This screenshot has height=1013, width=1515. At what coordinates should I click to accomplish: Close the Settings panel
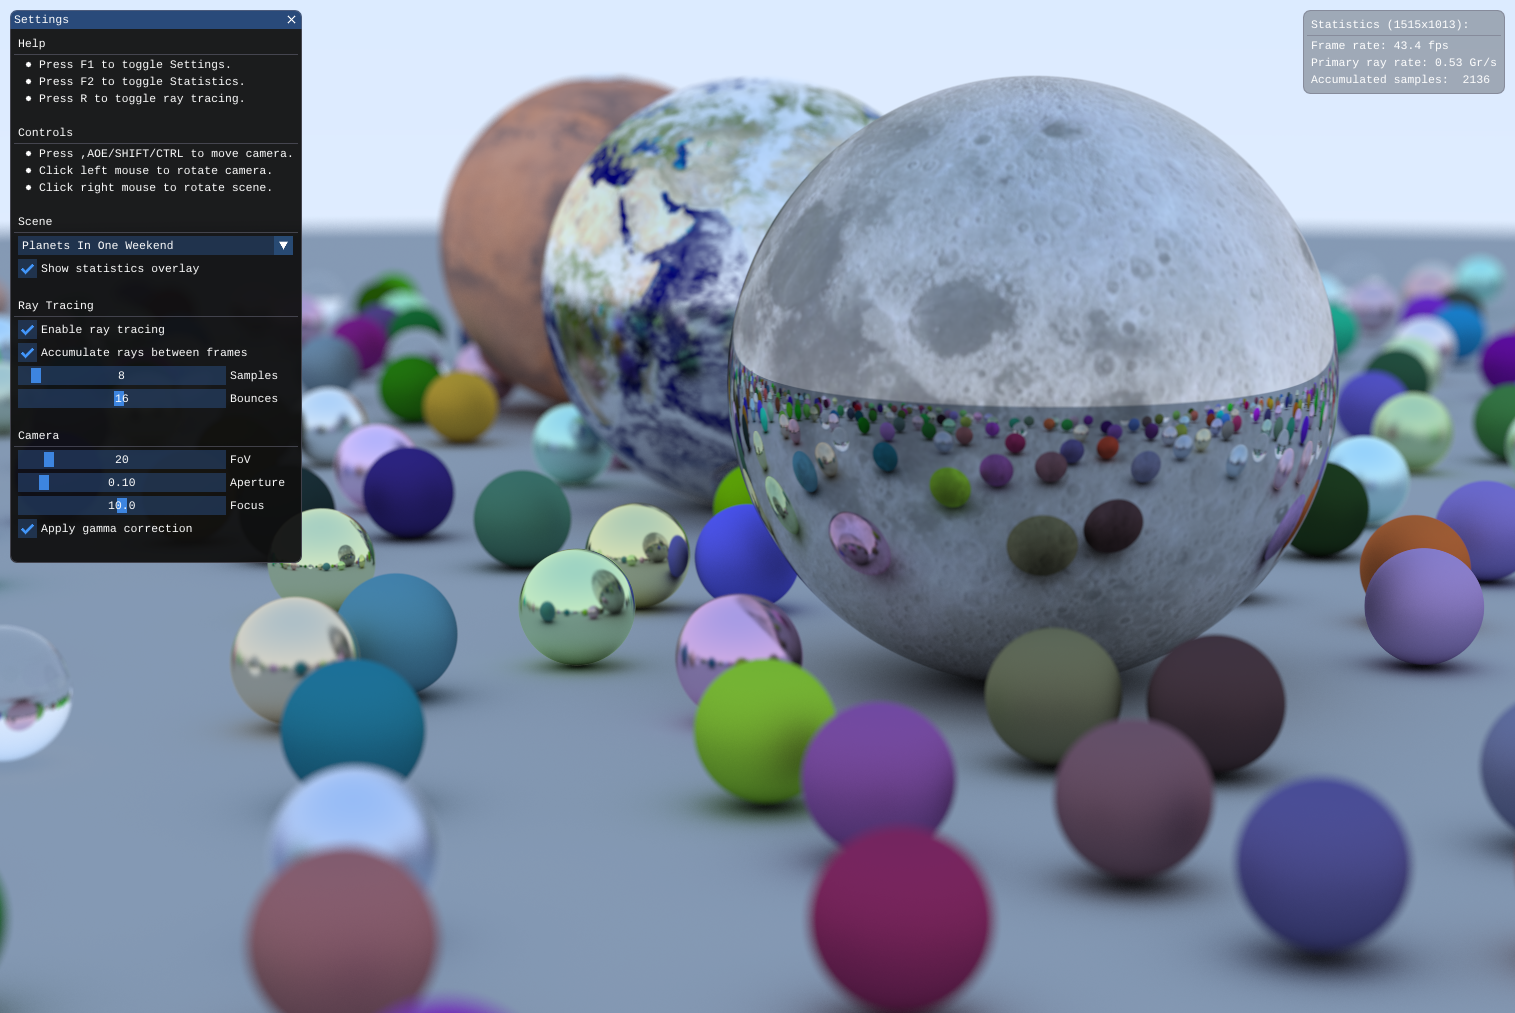click(291, 20)
